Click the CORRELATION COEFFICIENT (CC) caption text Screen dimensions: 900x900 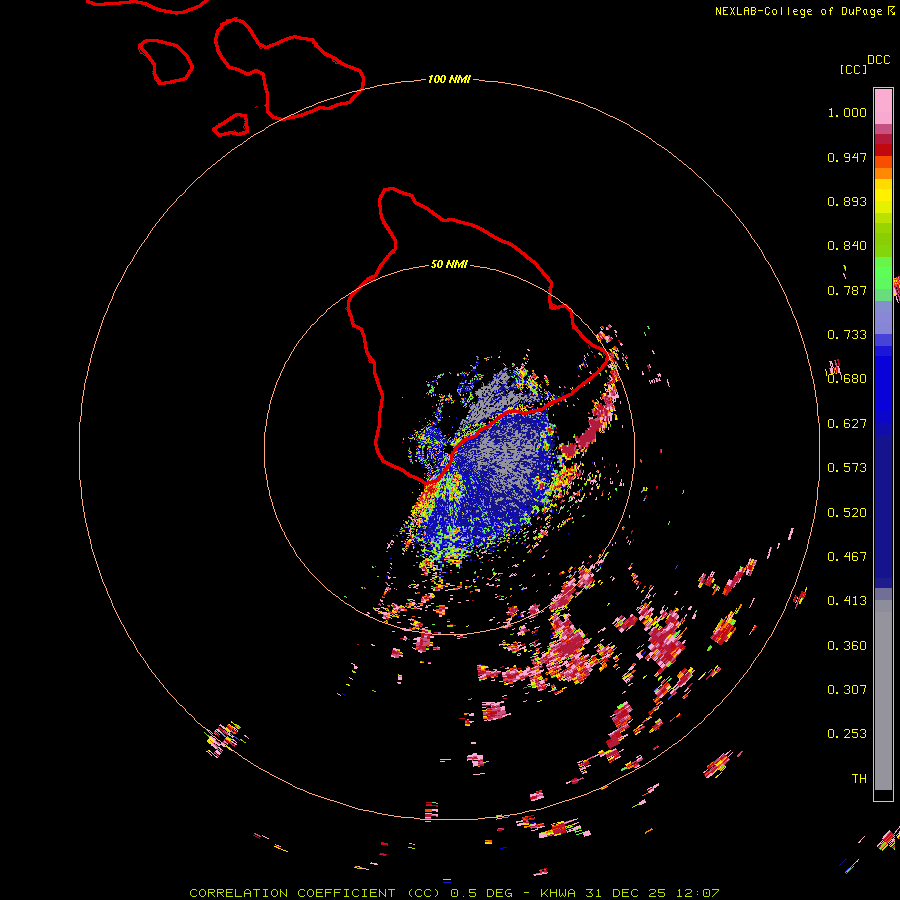tap(315, 893)
